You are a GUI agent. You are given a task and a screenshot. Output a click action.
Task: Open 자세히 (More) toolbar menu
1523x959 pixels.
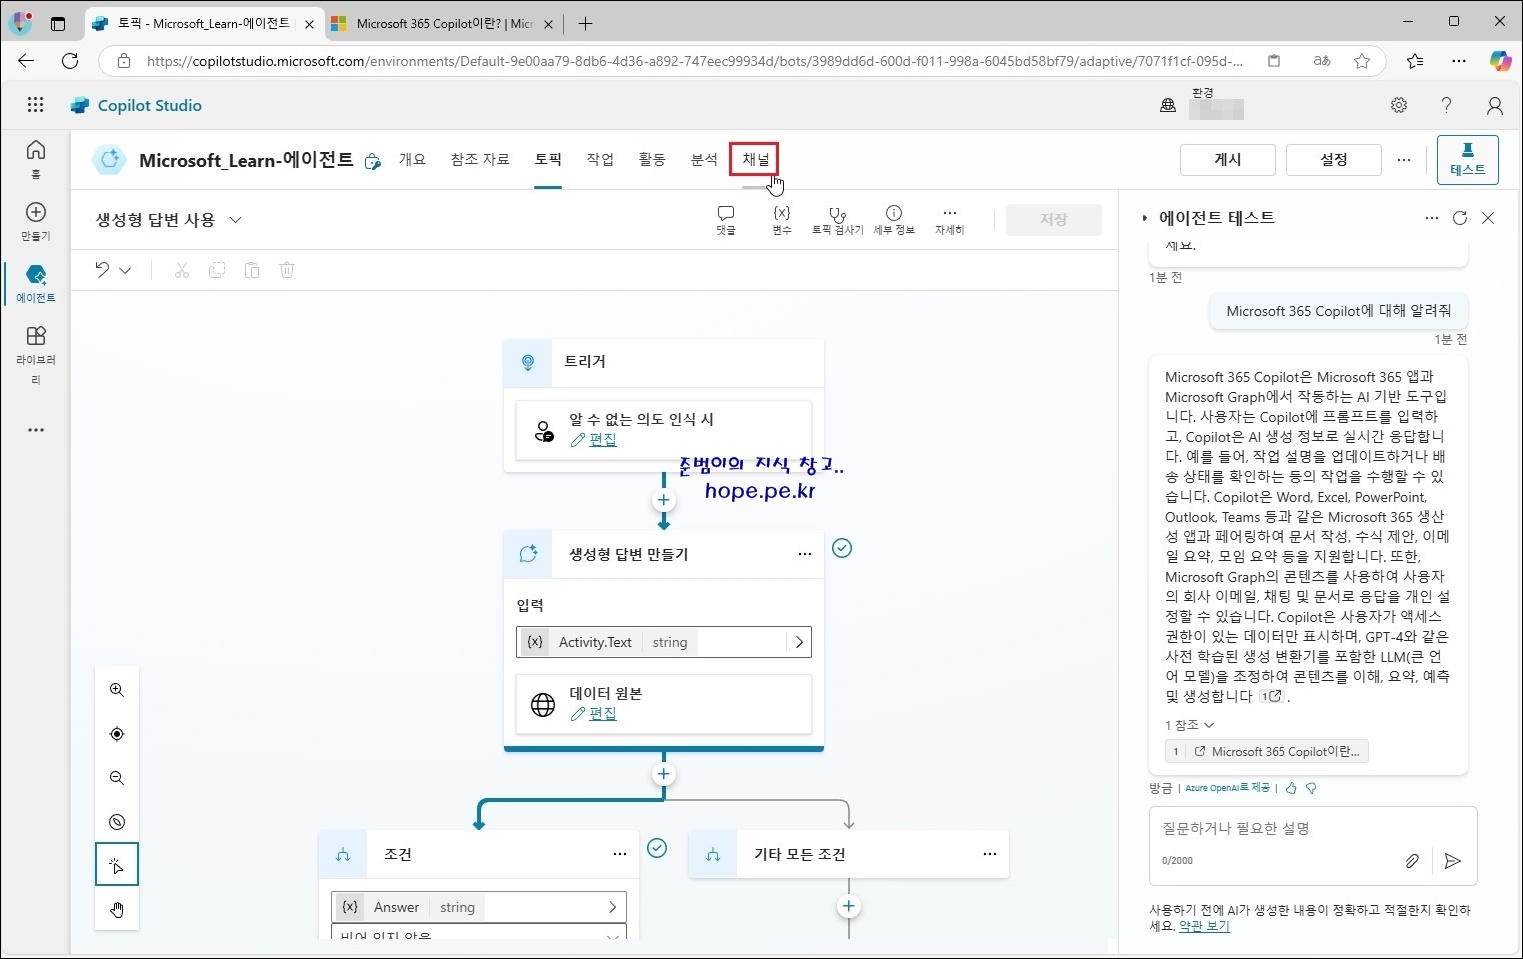click(x=949, y=220)
